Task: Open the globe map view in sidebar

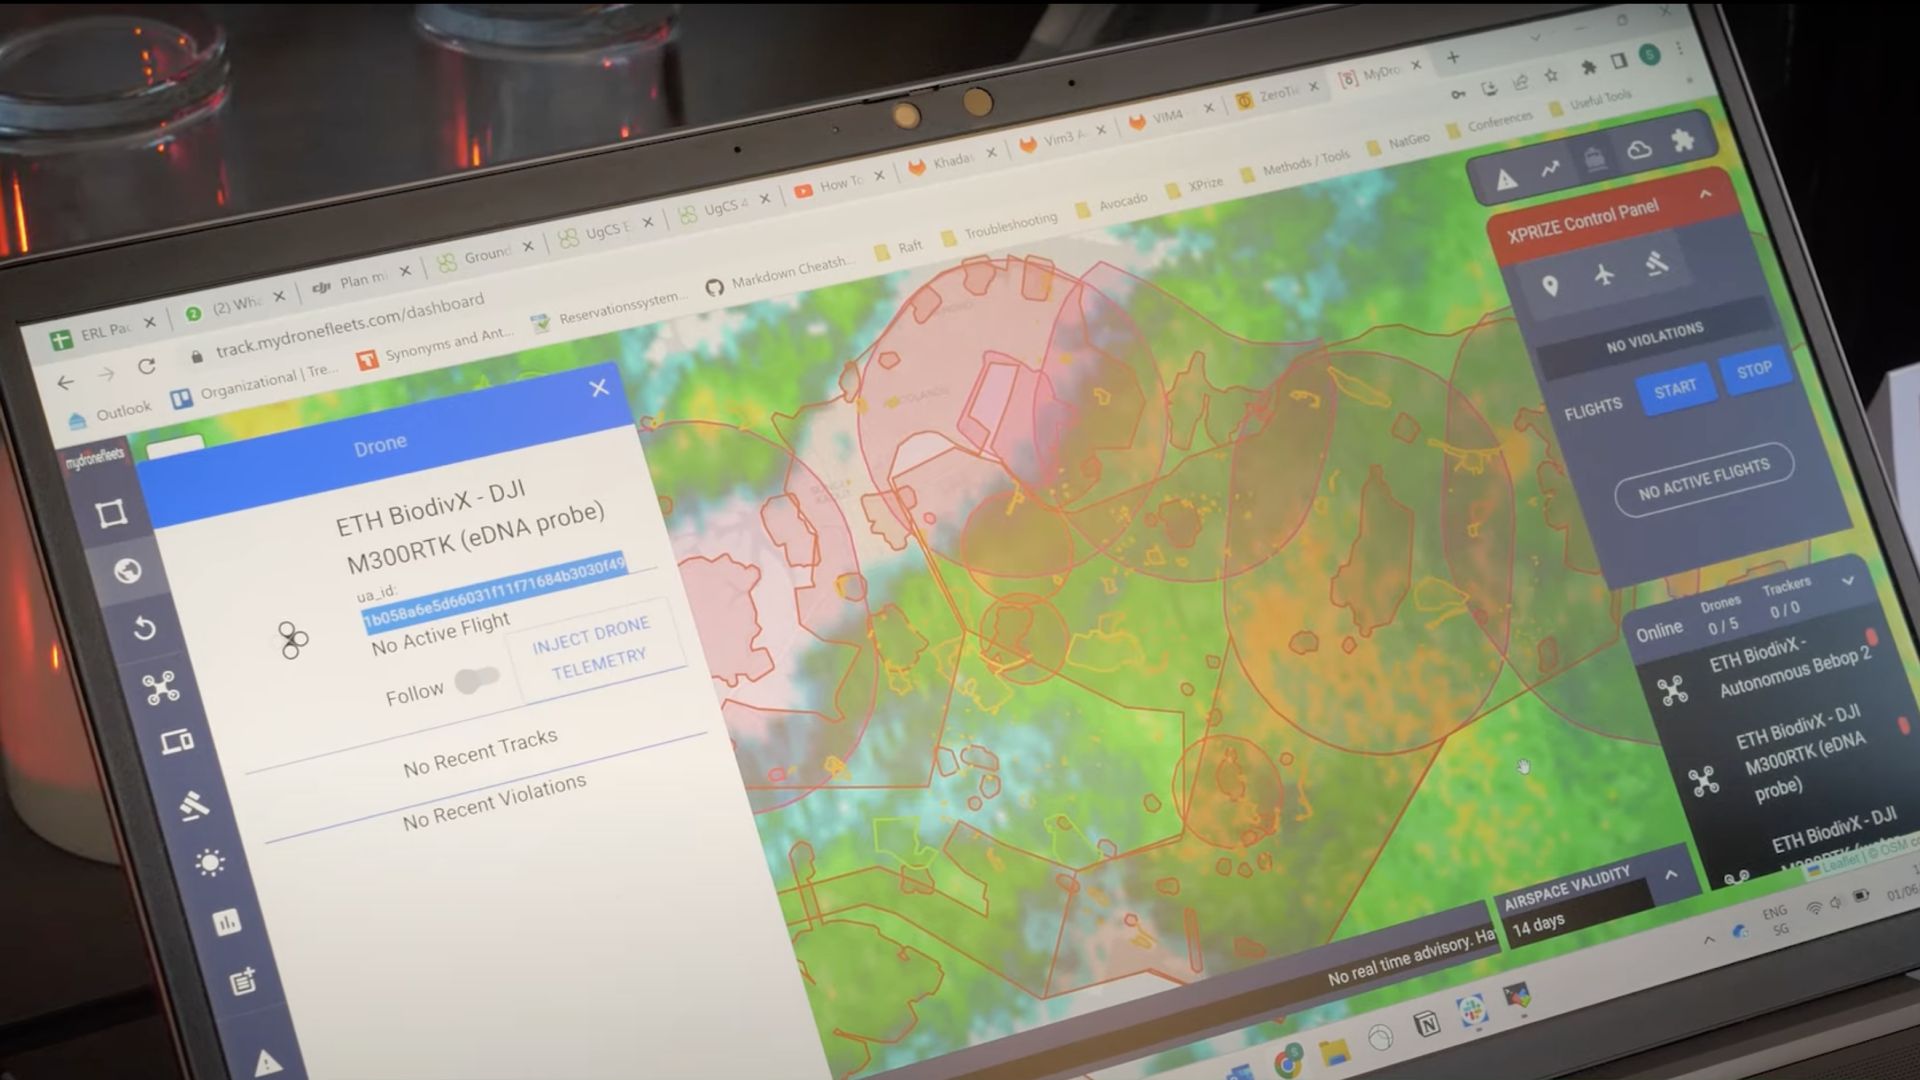Action: [x=127, y=571]
